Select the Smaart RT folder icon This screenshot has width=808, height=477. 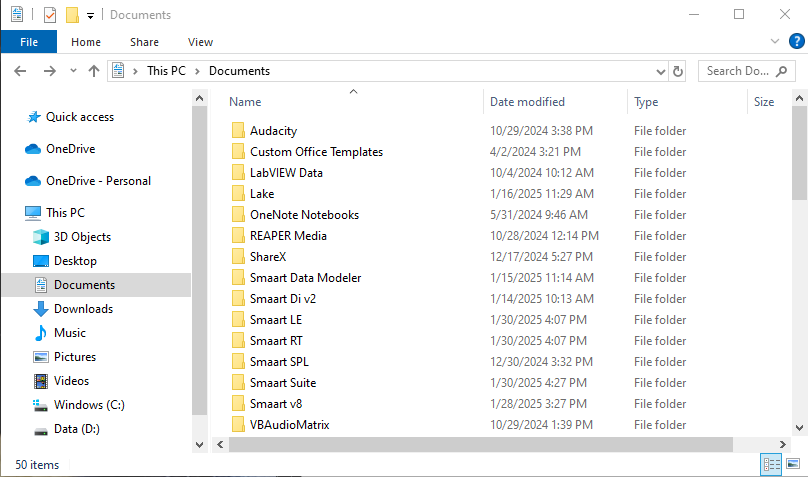pyautogui.click(x=238, y=340)
